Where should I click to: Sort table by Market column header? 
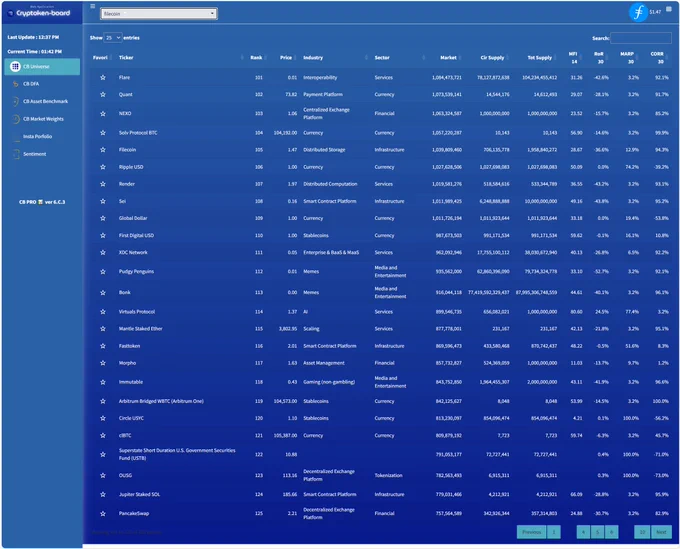coord(448,58)
